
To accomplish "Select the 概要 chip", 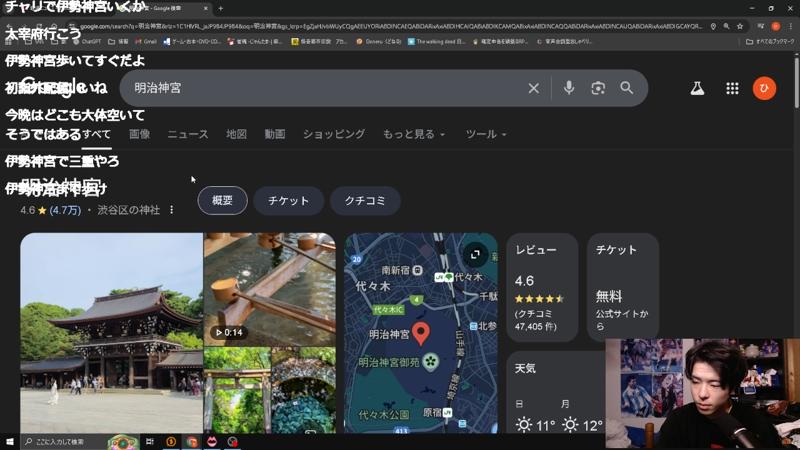I will click(222, 201).
